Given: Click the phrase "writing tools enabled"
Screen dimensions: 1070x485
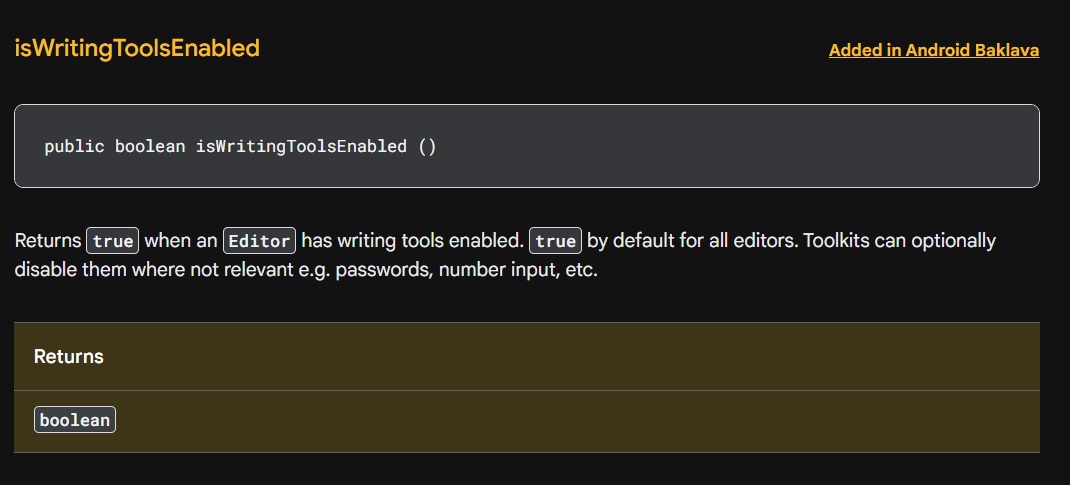Looking at the screenshot, I should [412, 241].
